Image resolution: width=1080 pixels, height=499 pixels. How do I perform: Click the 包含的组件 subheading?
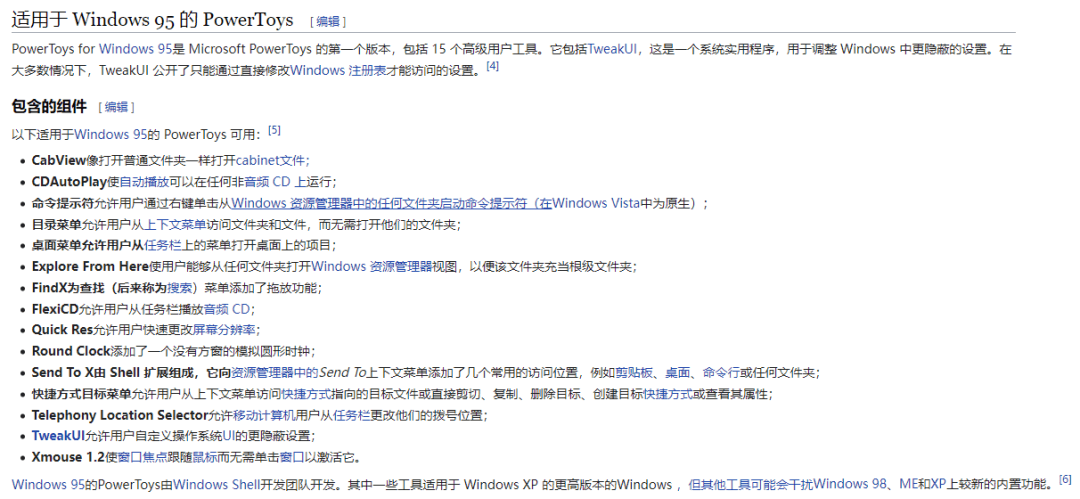(49, 106)
